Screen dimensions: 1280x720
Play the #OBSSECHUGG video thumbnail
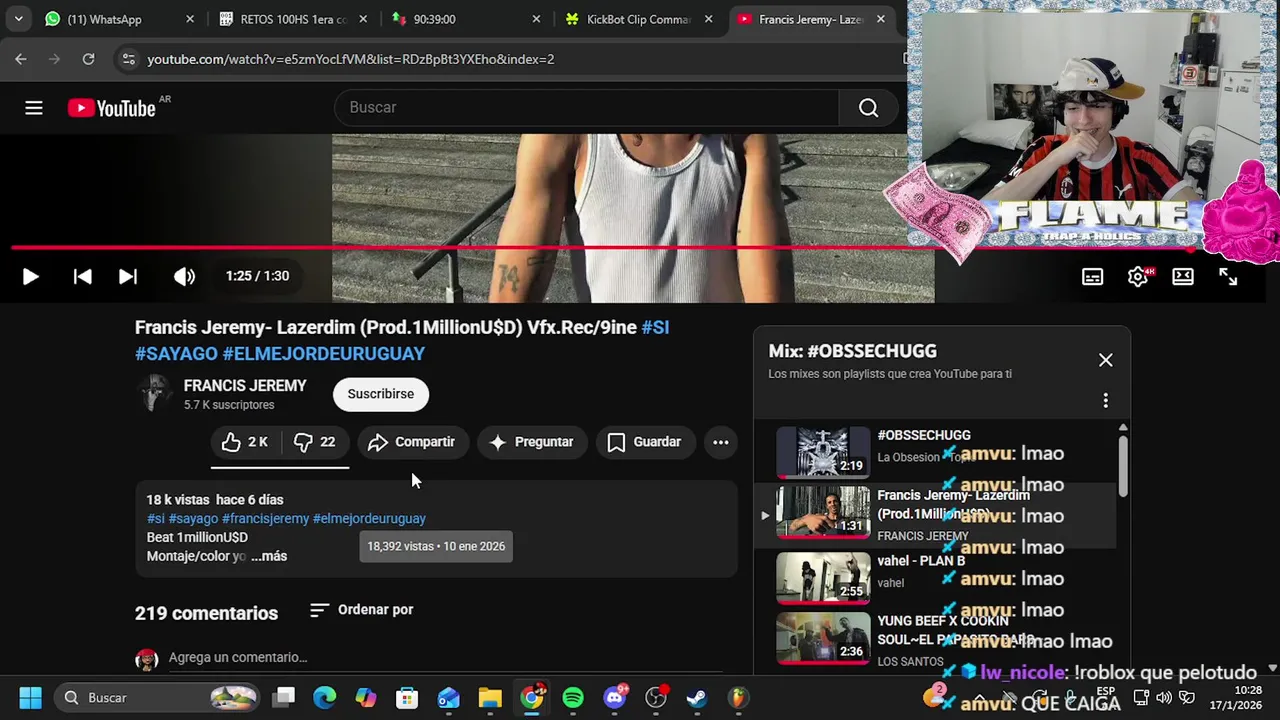coord(823,451)
